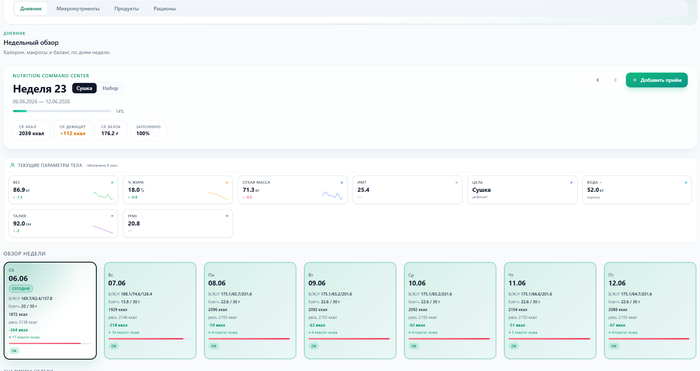The image size is (700, 371).
Task: Click the OK badge on the 06.06 card
Action: (14, 351)
